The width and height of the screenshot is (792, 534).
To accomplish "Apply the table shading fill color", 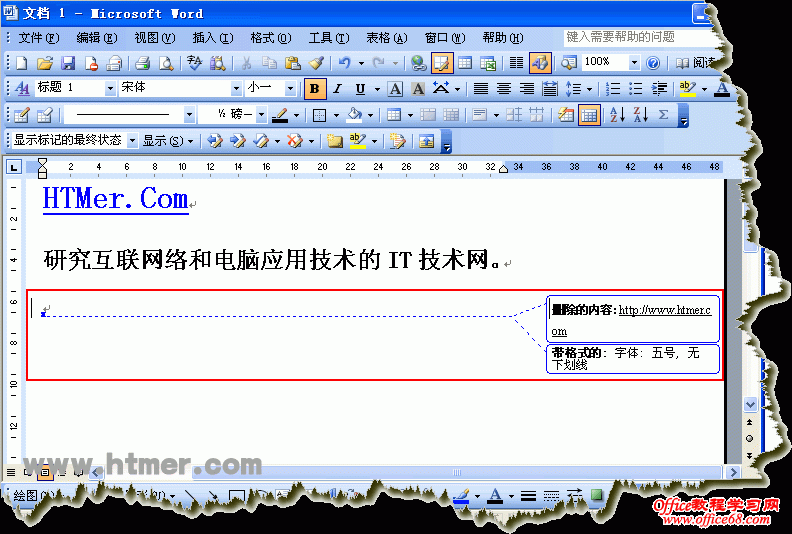I will [x=355, y=115].
